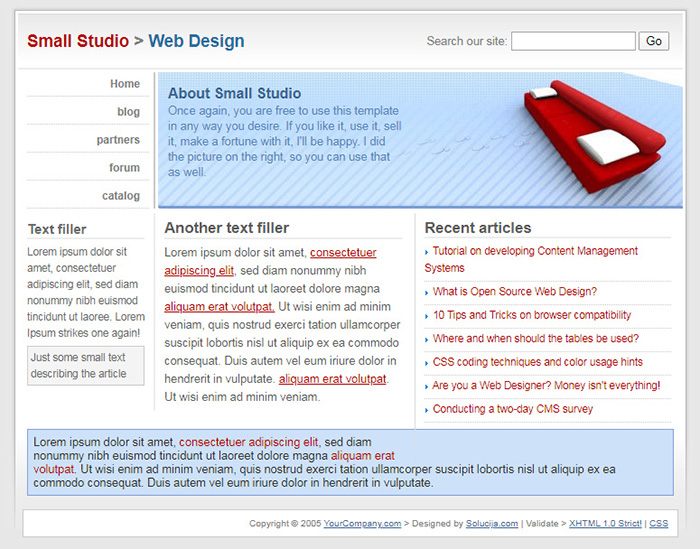Open the Are you a Web Designer article
700x549 pixels.
[x=546, y=385]
